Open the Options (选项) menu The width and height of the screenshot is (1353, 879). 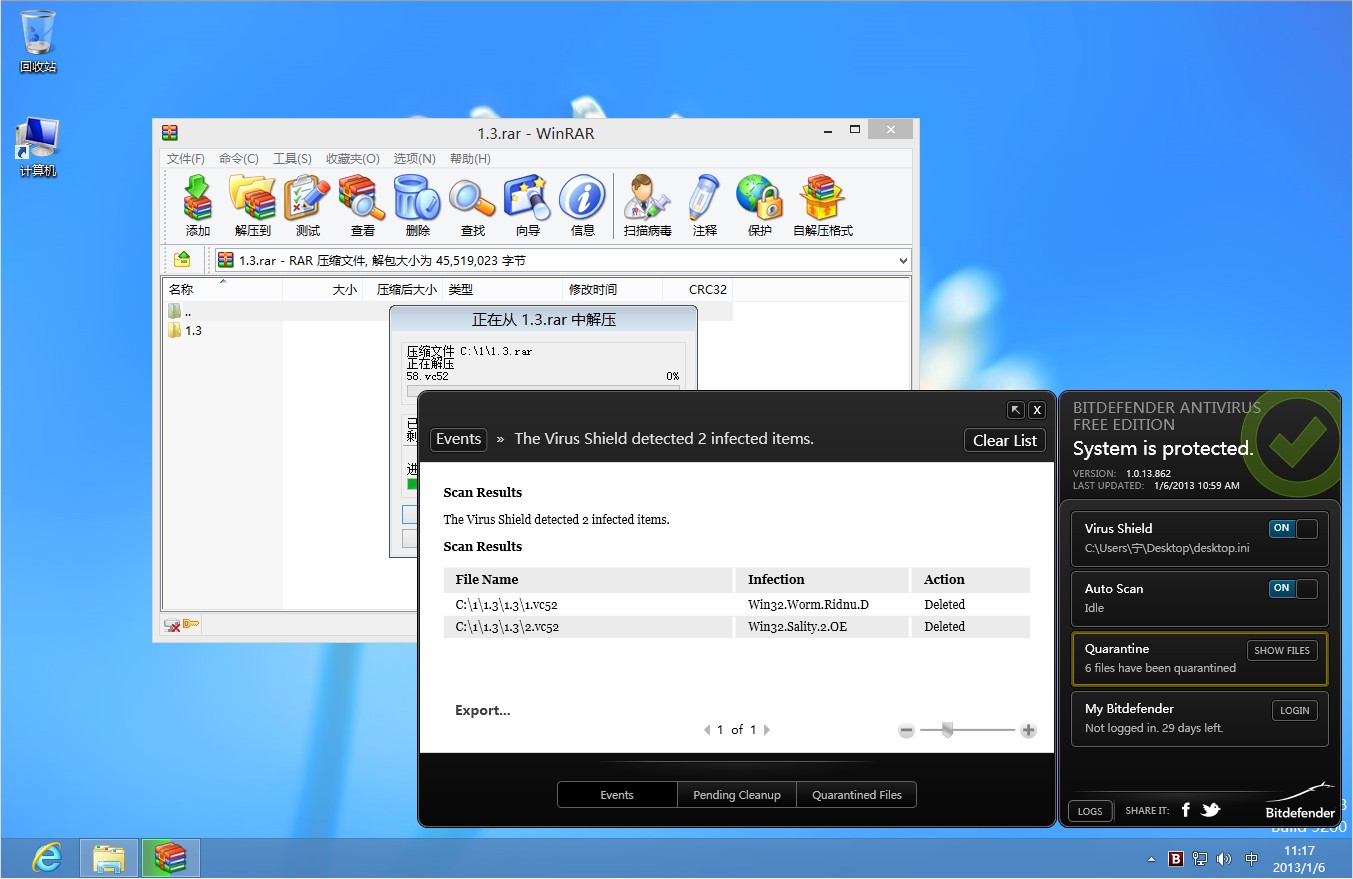click(x=414, y=159)
